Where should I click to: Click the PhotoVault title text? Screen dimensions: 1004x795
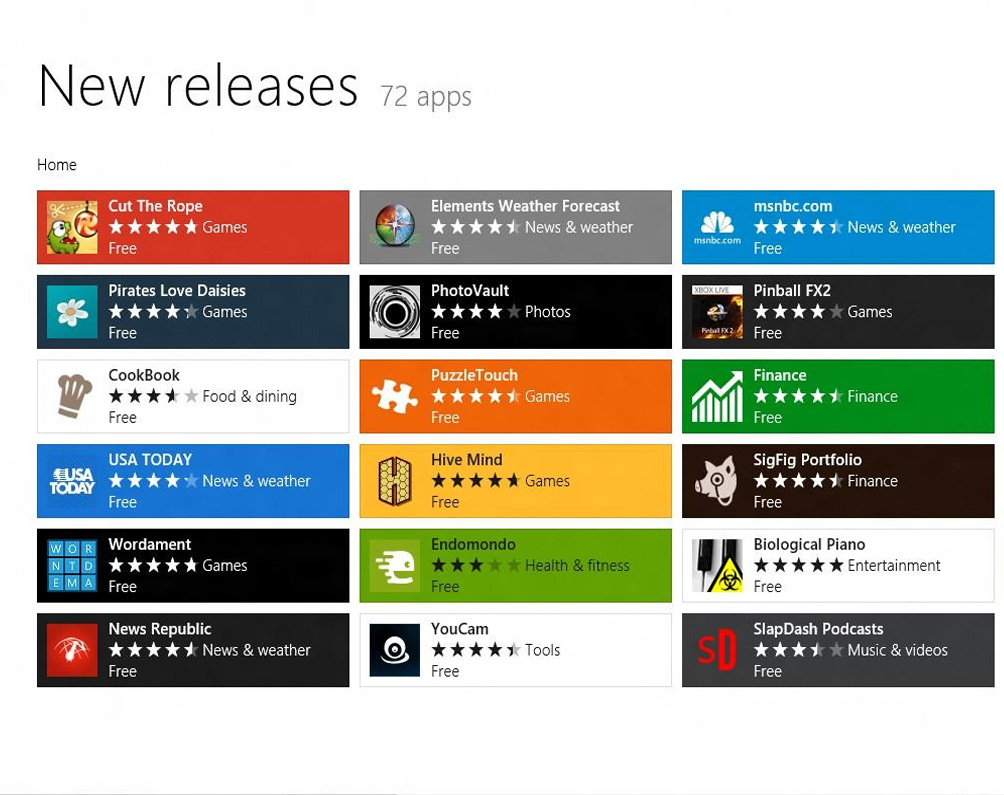[470, 291]
